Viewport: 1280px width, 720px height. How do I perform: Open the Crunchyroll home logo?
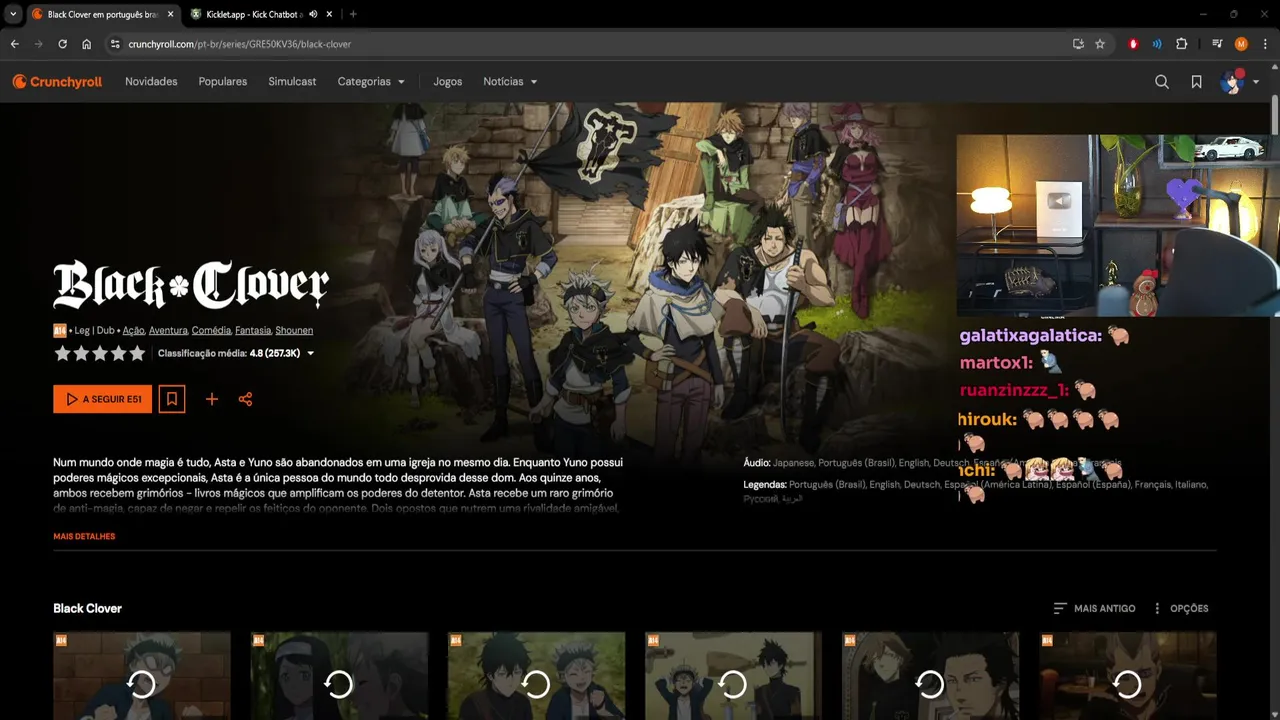pos(57,82)
